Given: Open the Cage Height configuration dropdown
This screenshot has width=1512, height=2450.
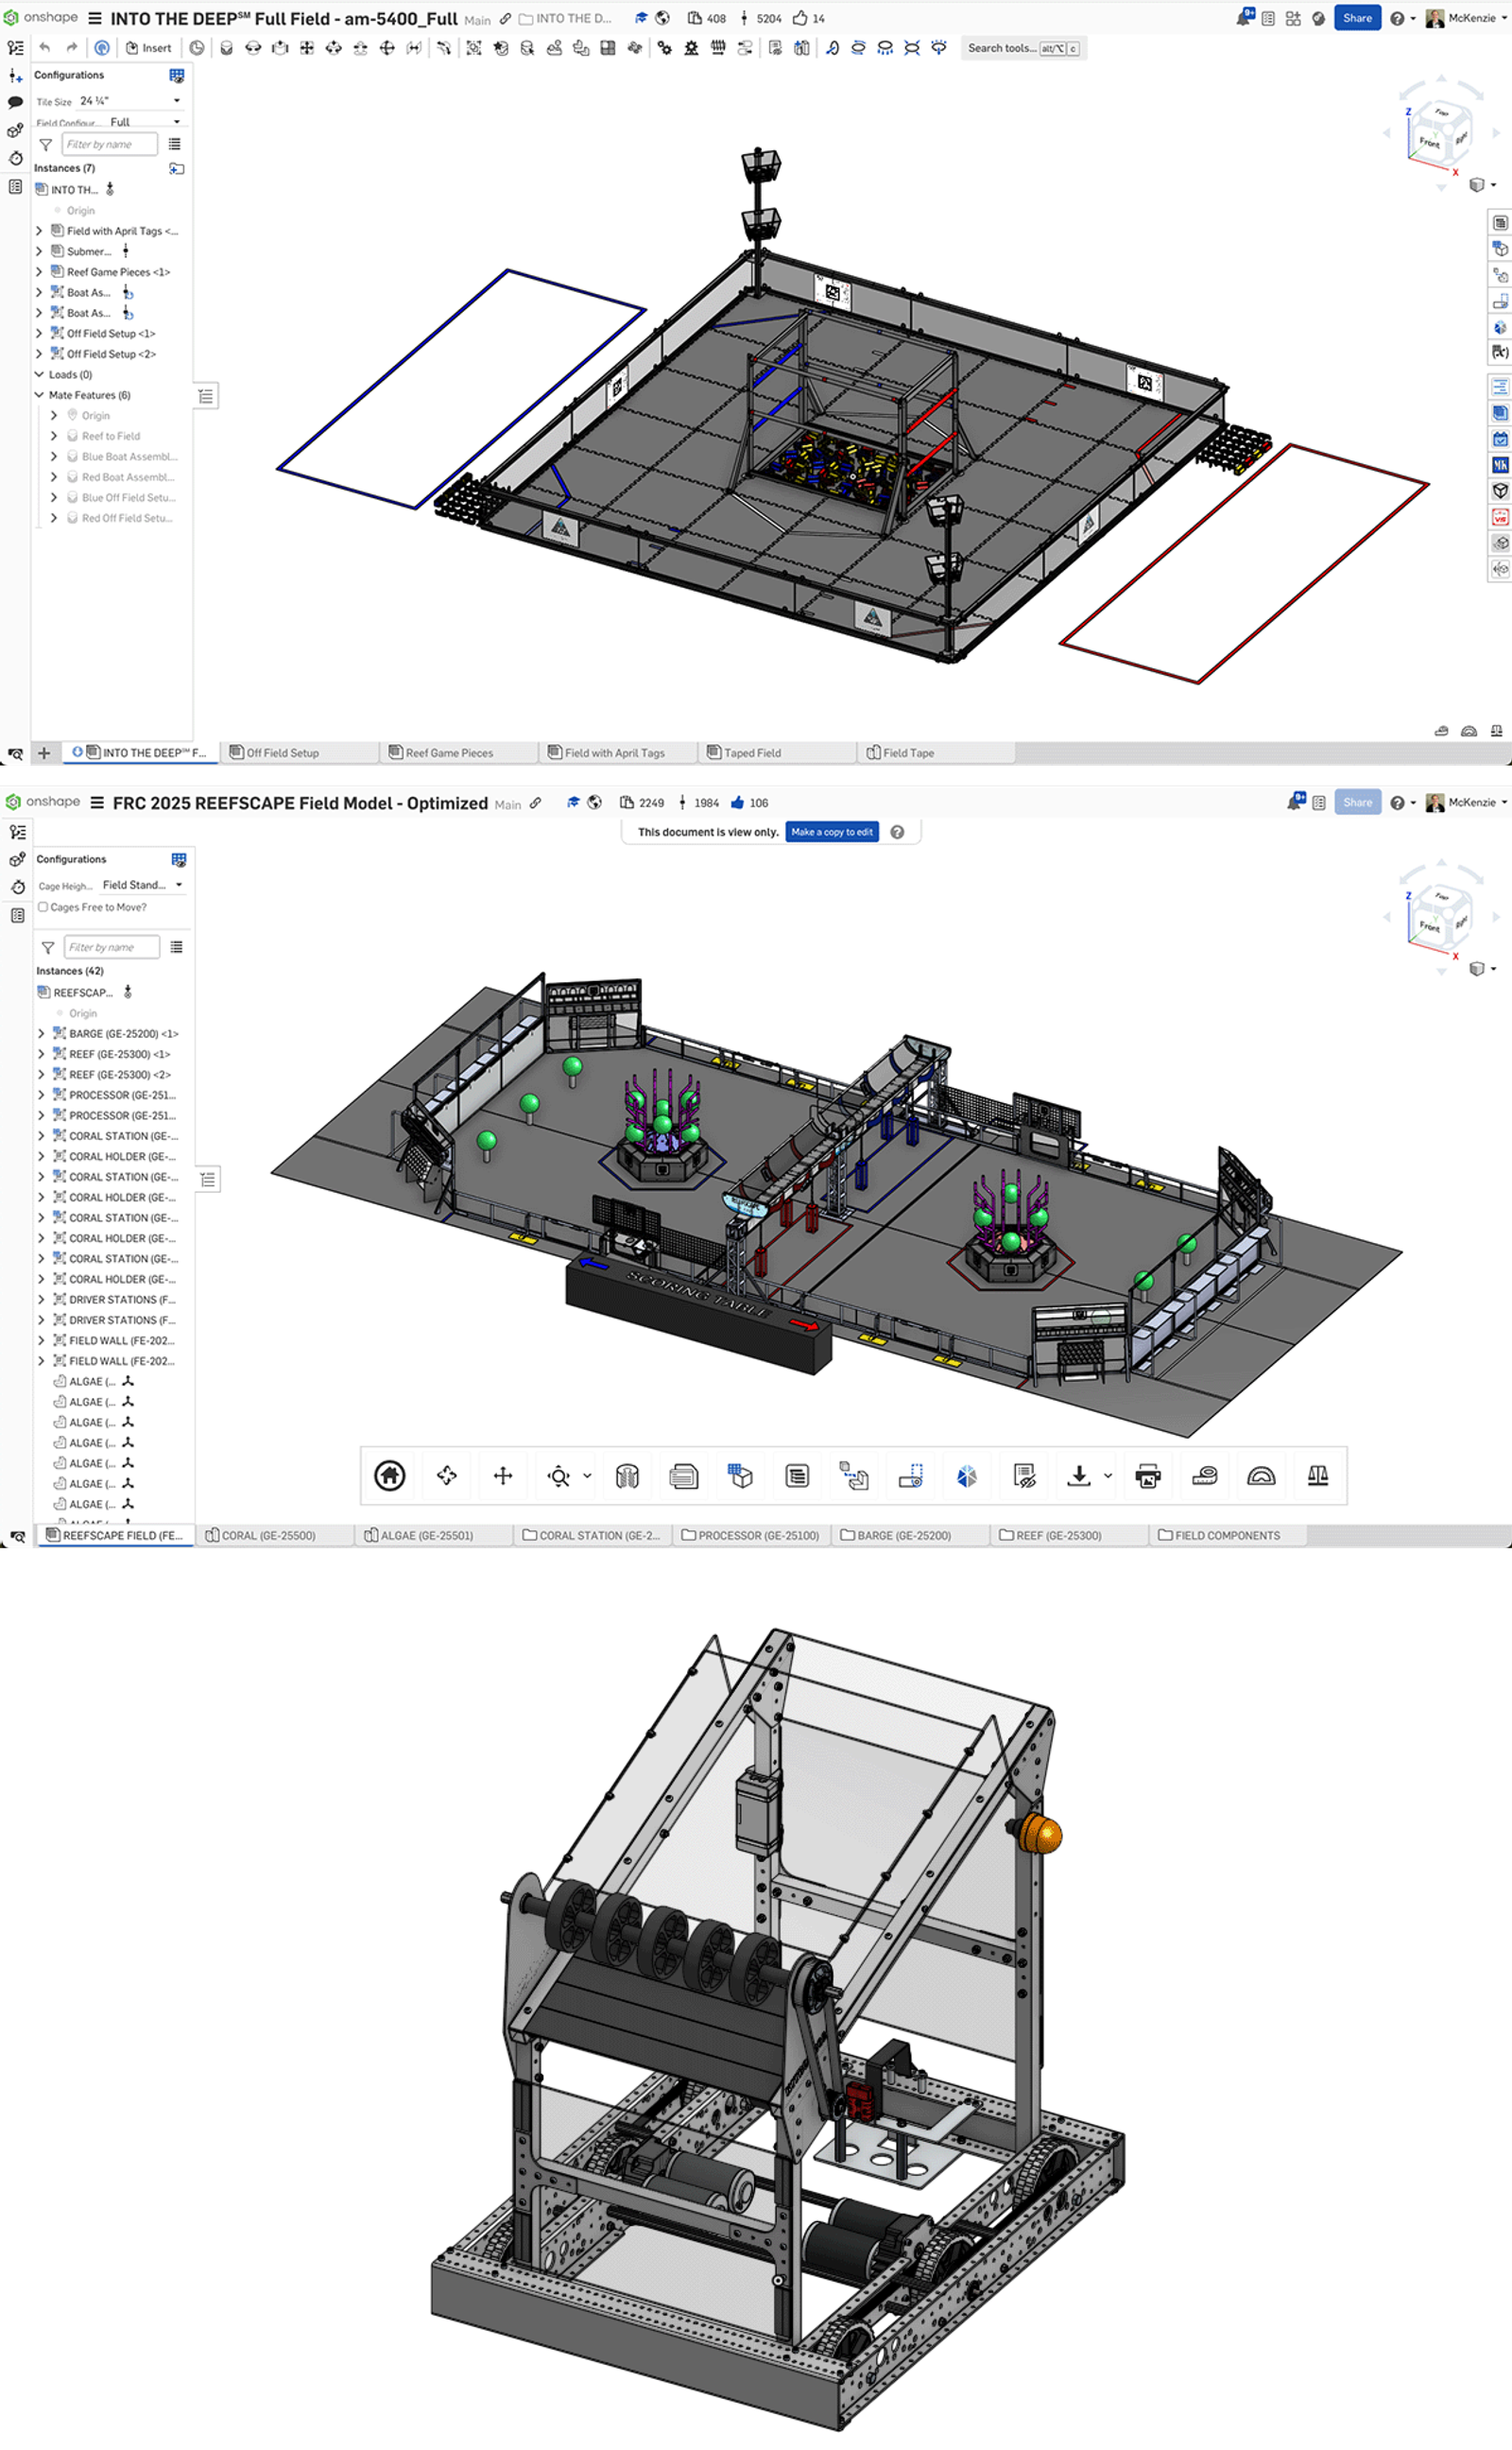Looking at the screenshot, I should tap(140, 885).
